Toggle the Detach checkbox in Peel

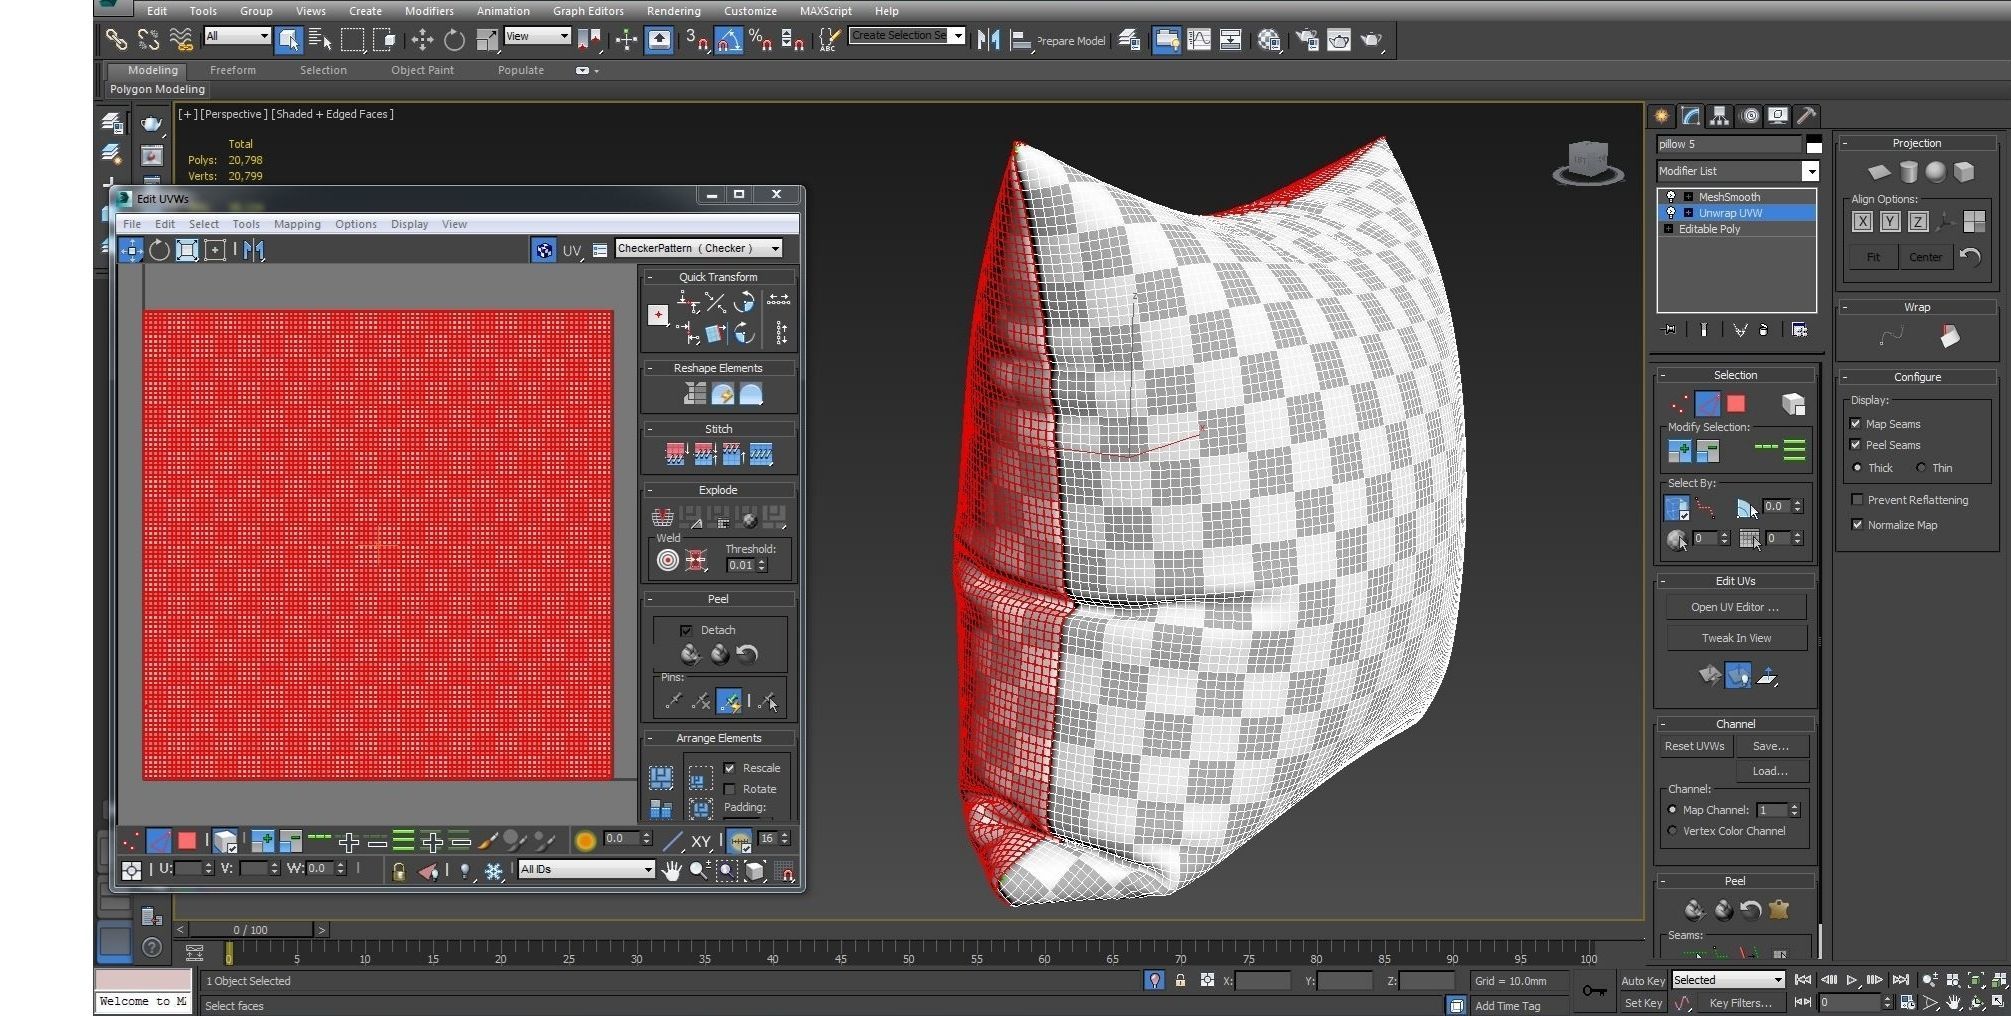pos(686,630)
